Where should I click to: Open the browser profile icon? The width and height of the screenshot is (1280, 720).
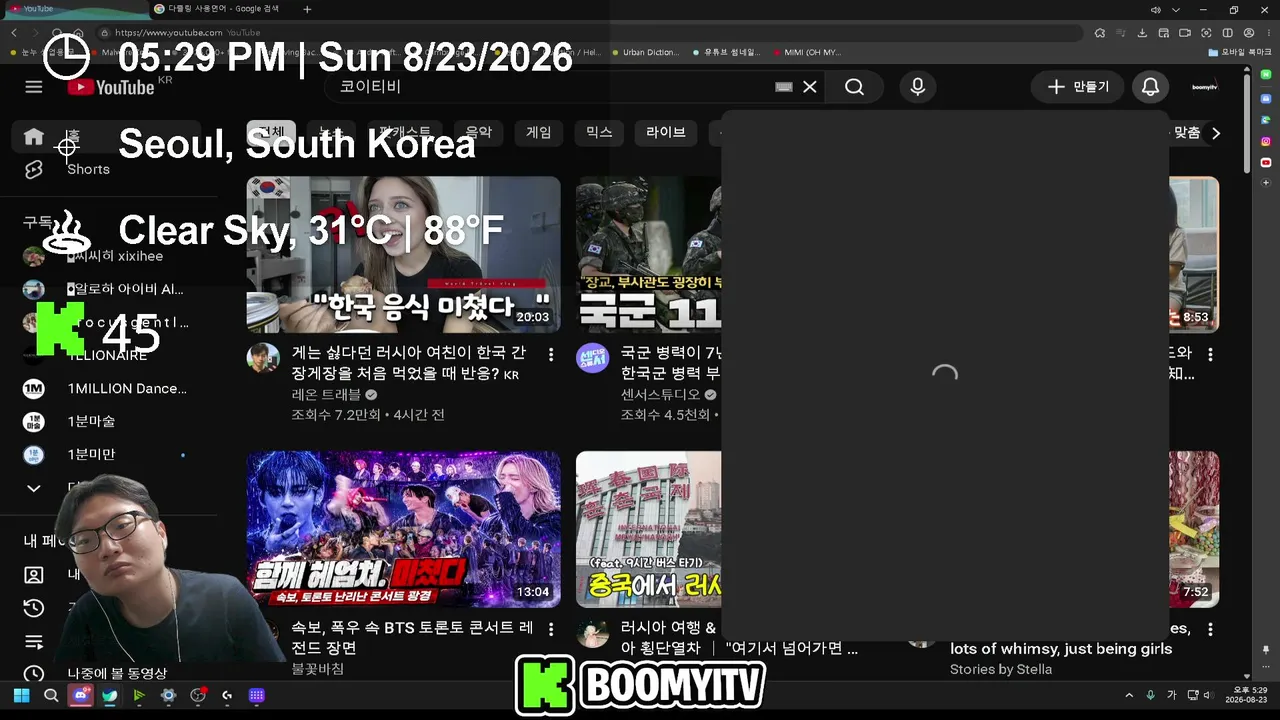coord(1248,33)
